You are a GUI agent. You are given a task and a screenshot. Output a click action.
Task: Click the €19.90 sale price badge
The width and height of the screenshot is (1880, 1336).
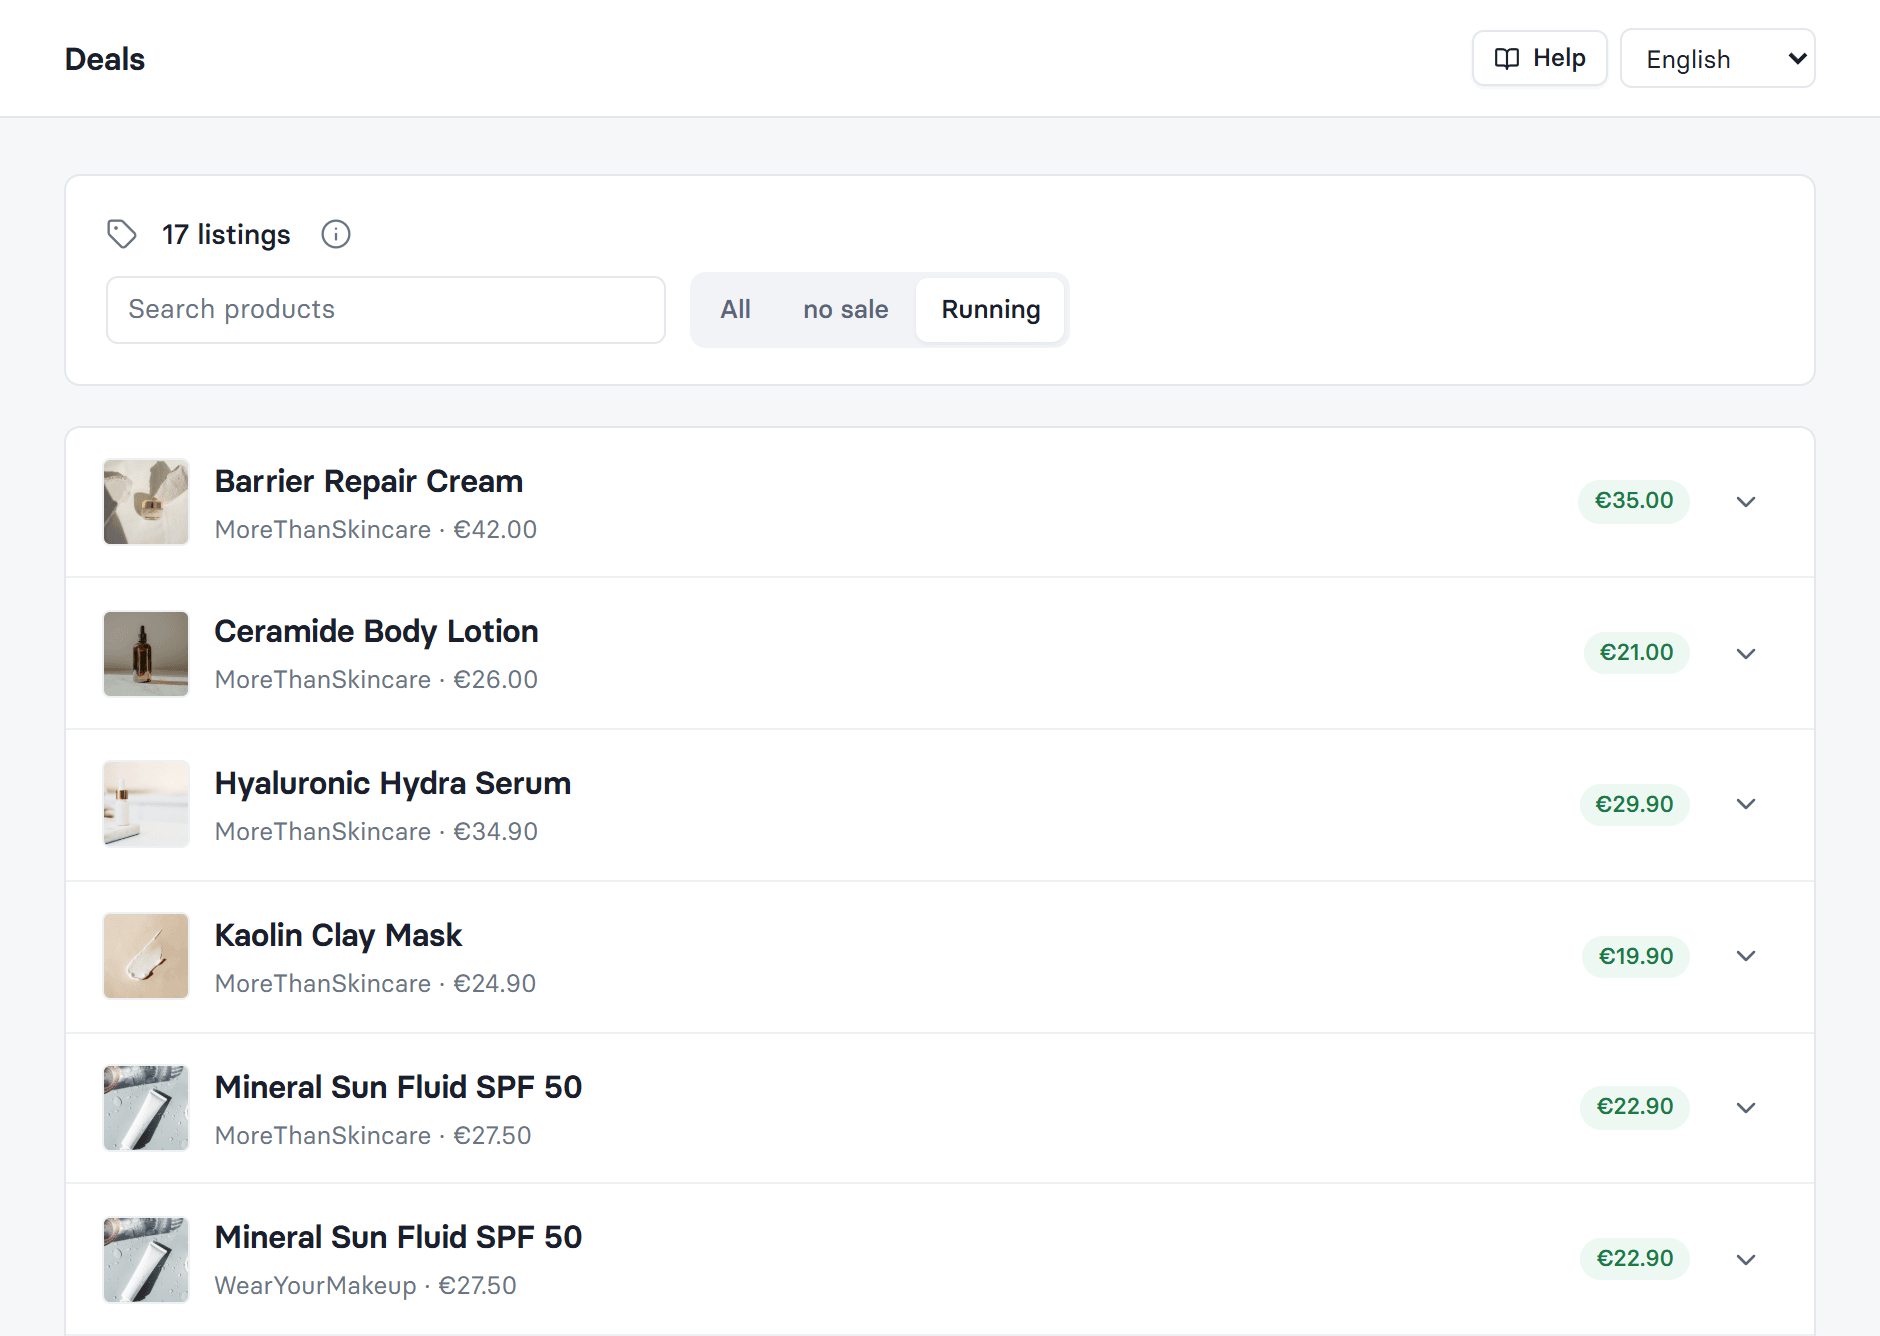[1636, 957]
